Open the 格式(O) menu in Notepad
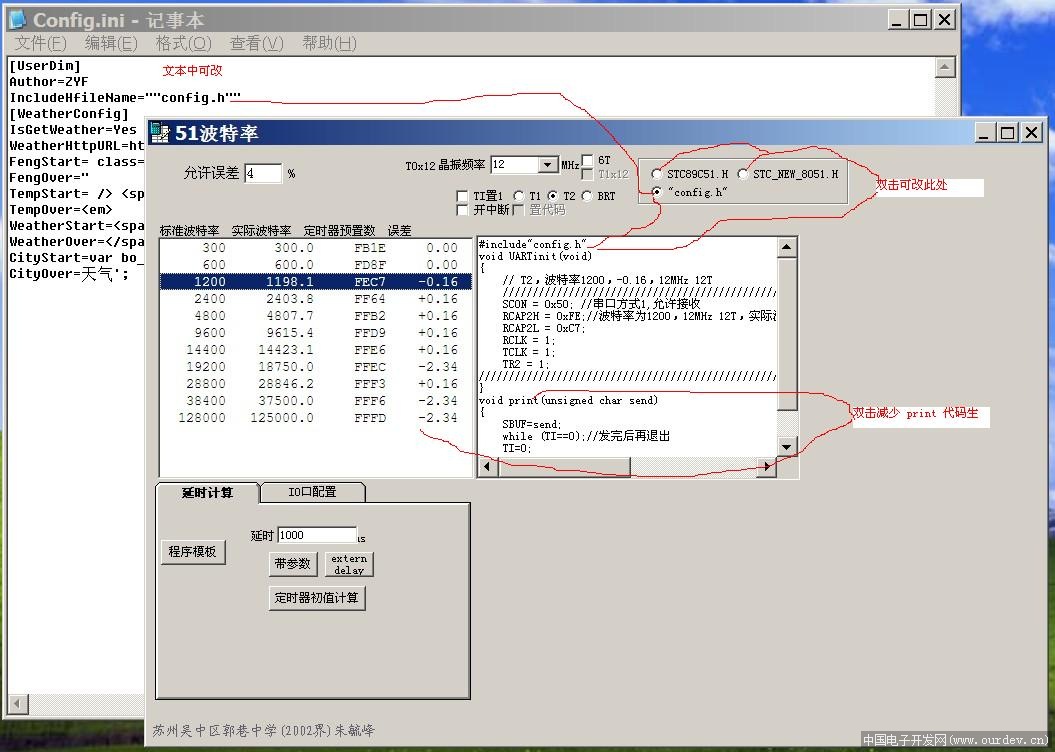 click(183, 44)
